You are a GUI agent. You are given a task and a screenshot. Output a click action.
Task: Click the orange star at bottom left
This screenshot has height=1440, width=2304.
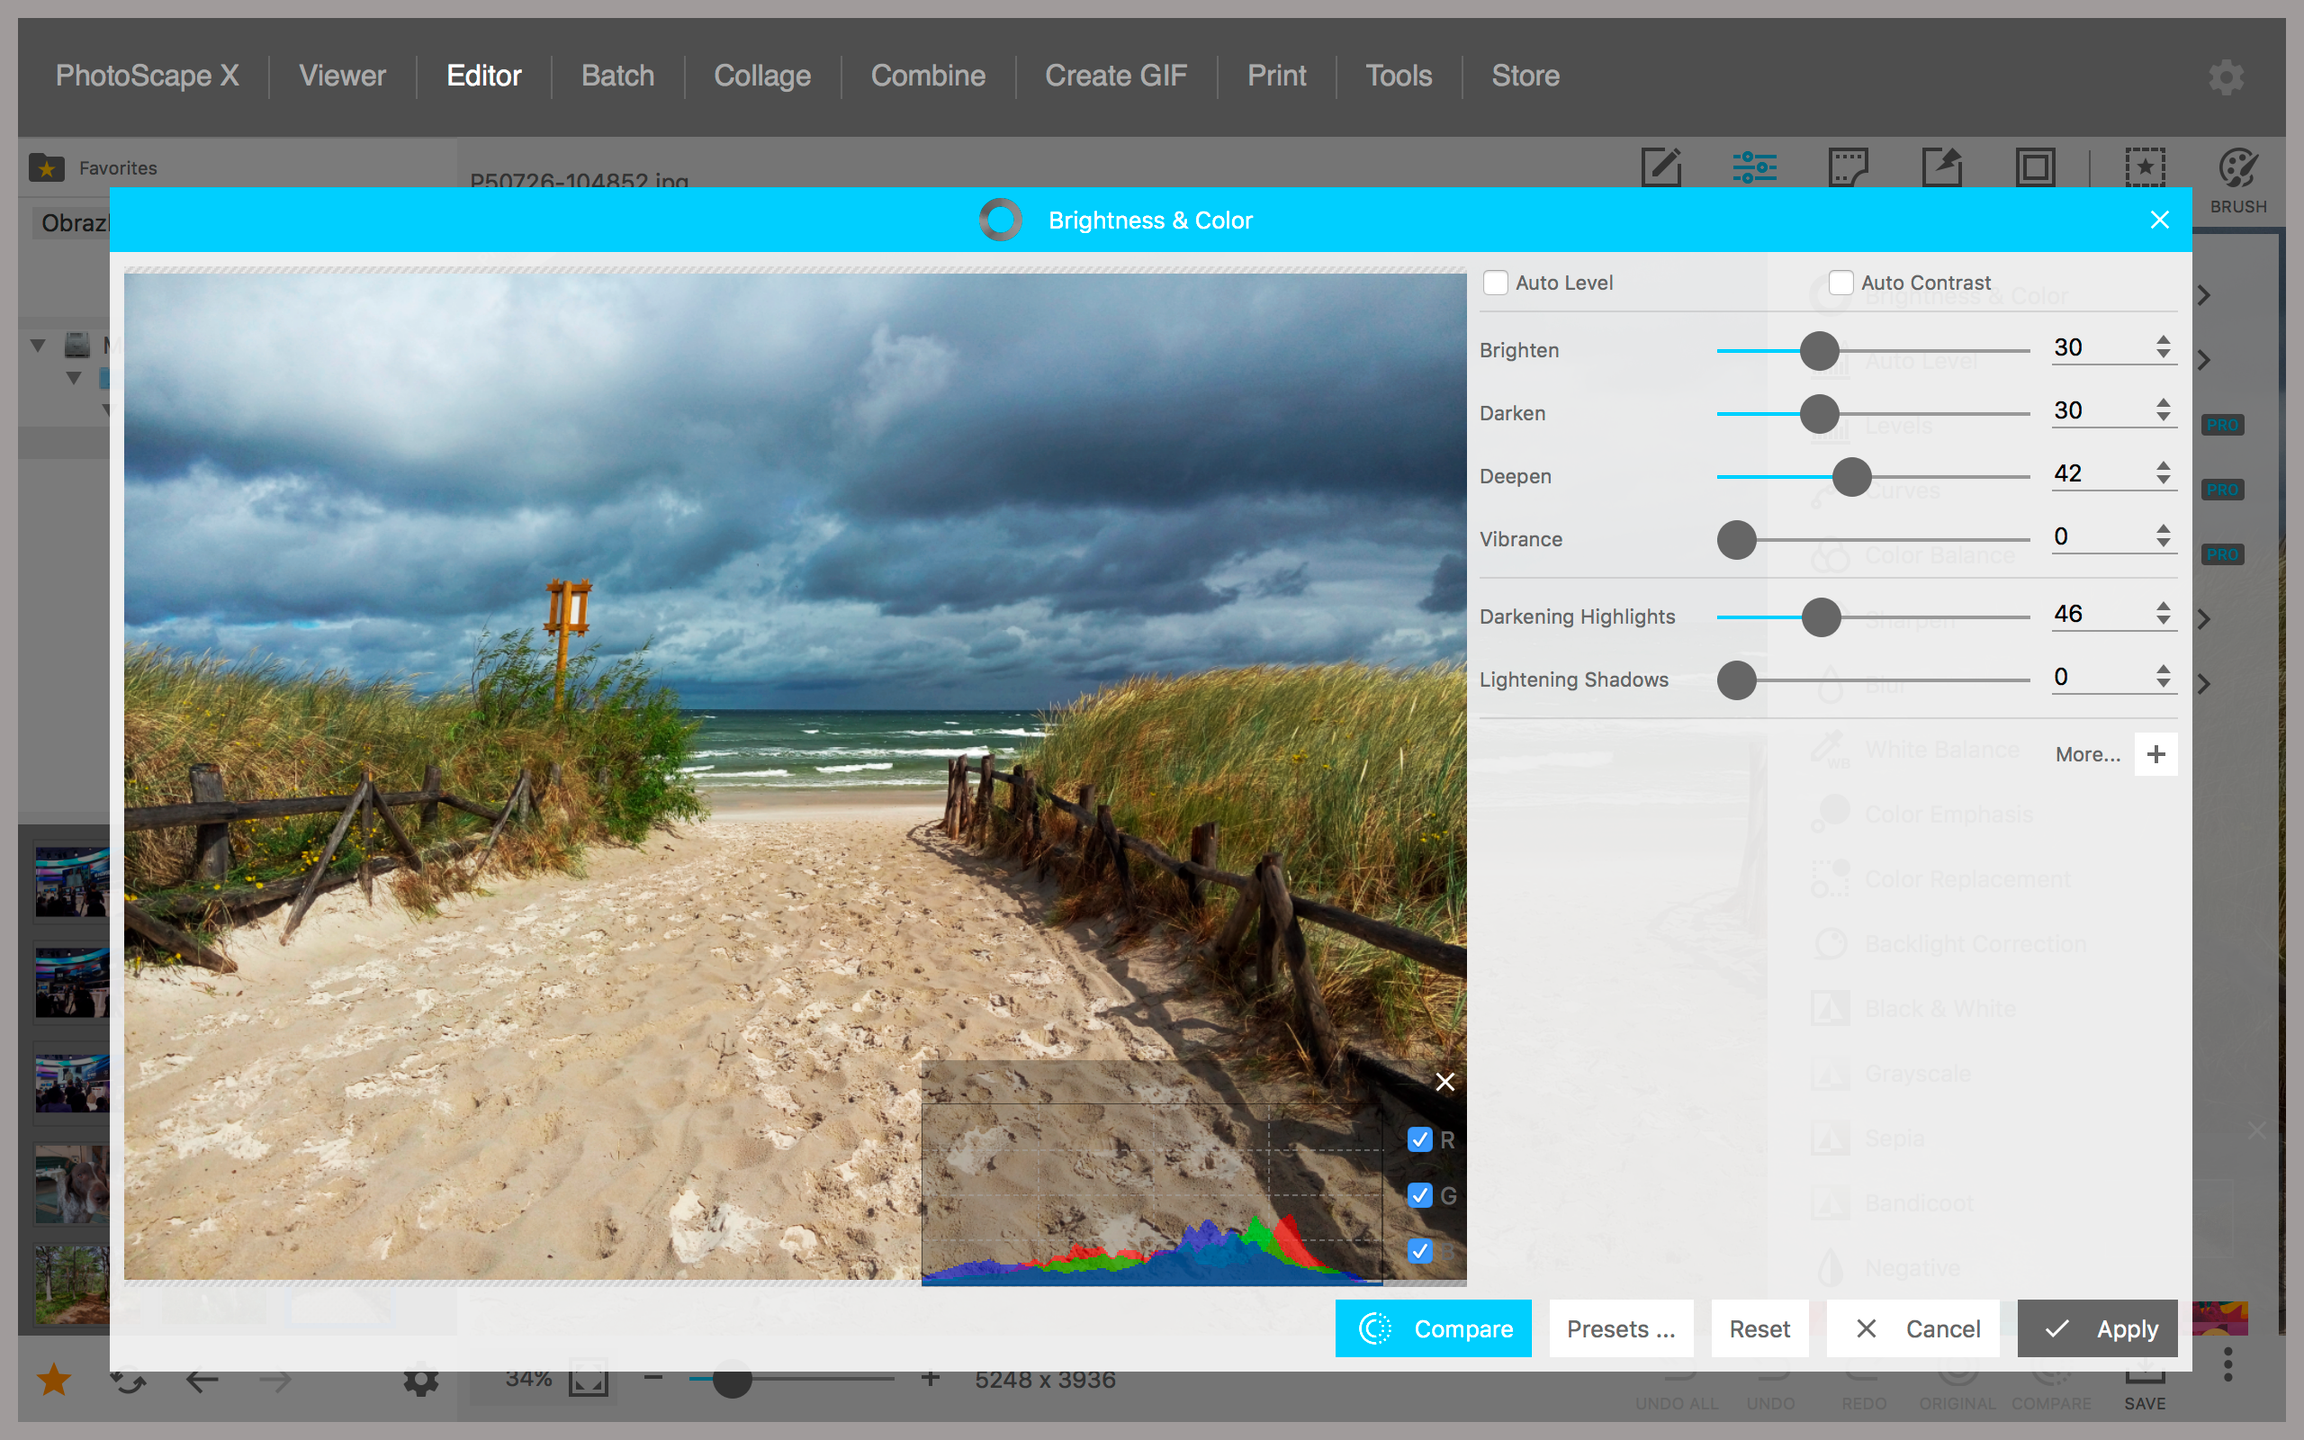tap(53, 1380)
